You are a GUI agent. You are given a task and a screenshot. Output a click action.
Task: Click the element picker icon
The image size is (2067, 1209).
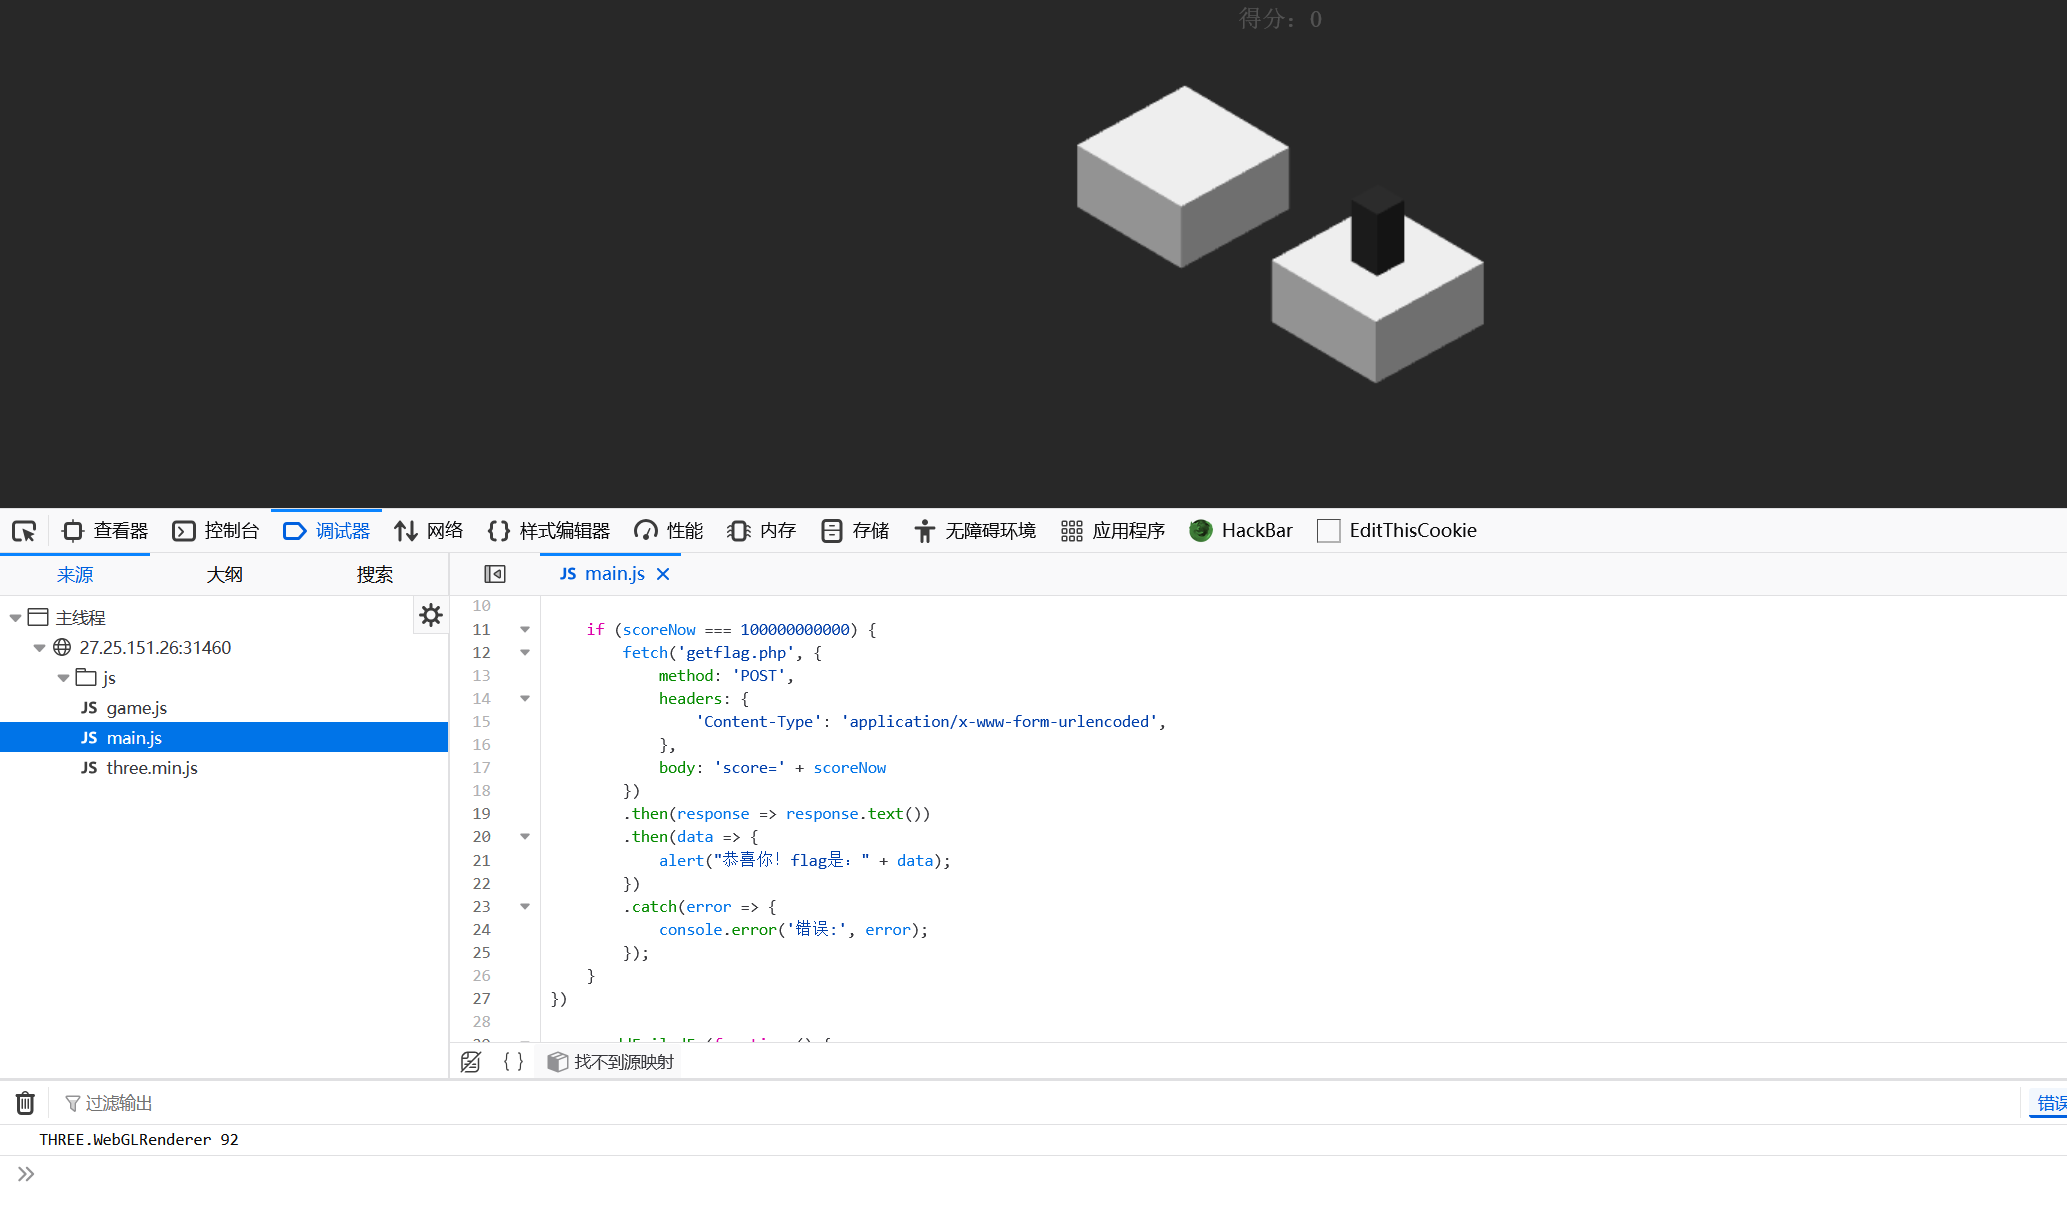(x=24, y=531)
